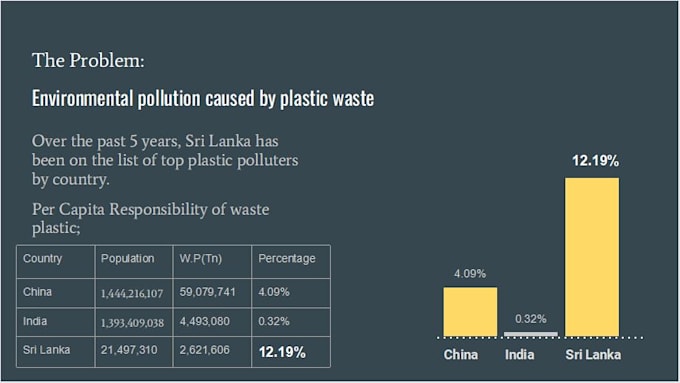Select the W.P(Tn) header cell

coord(212,262)
